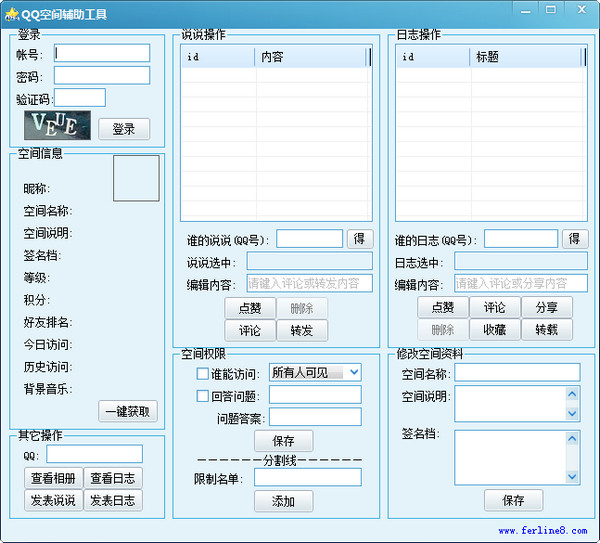The height and width of the screenshot is (543, 600).
Task: Enable the 谁能访问 checkbox
Action: point(202,374)
